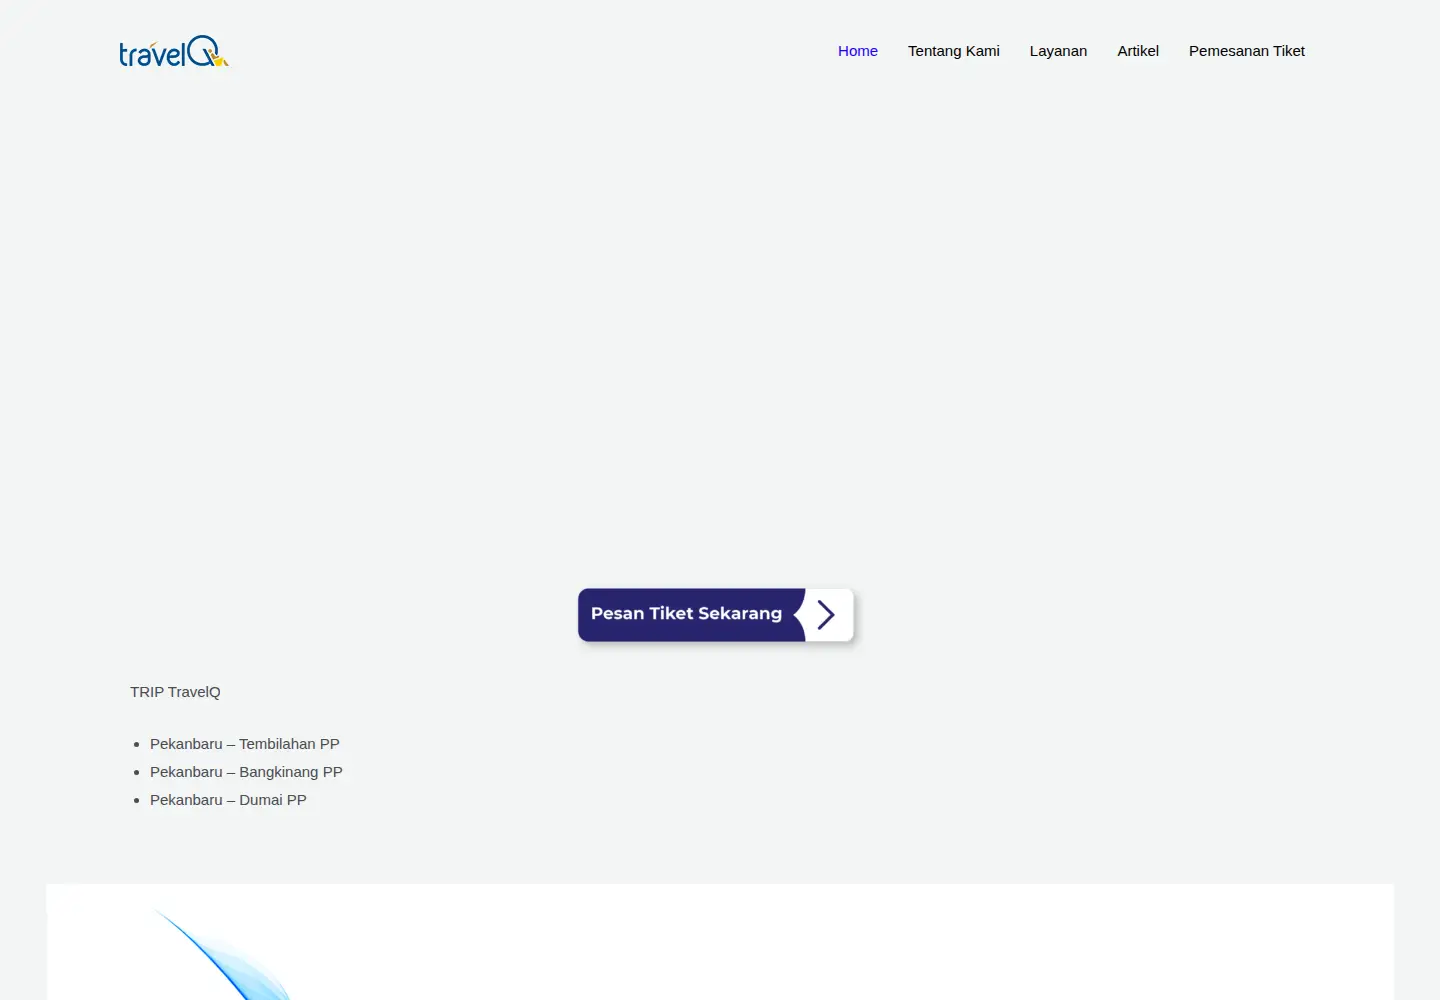Click the travelQ logo
Screen dimensions: 1440x1000
point(174,52)
